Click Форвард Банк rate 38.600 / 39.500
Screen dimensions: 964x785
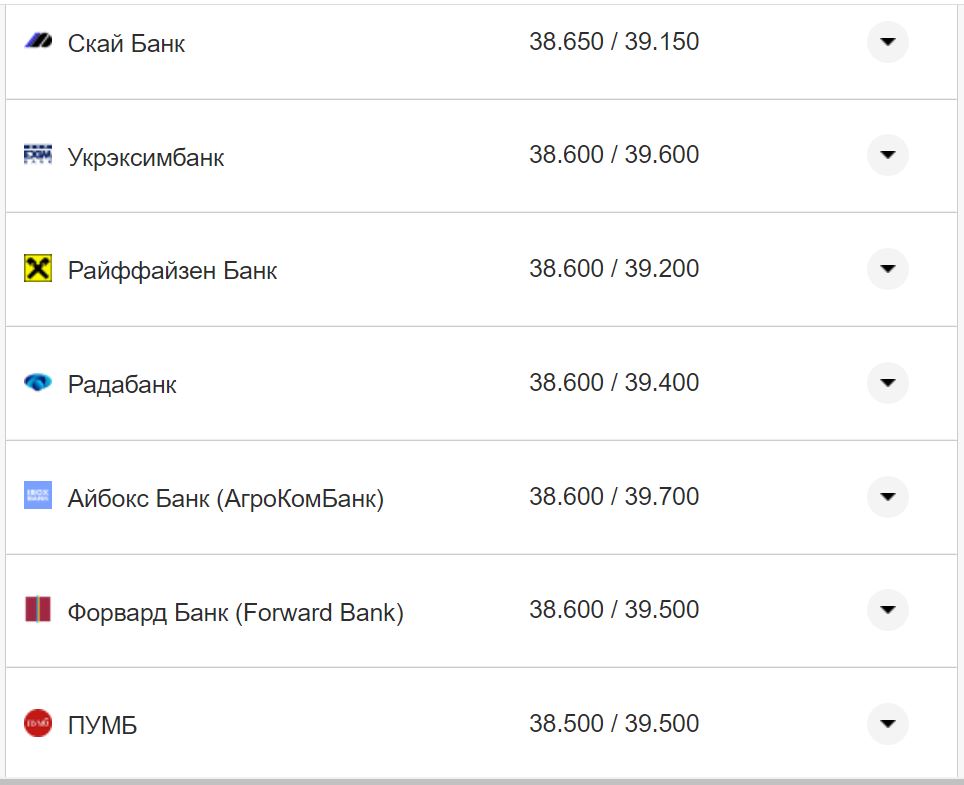point(614,610)
